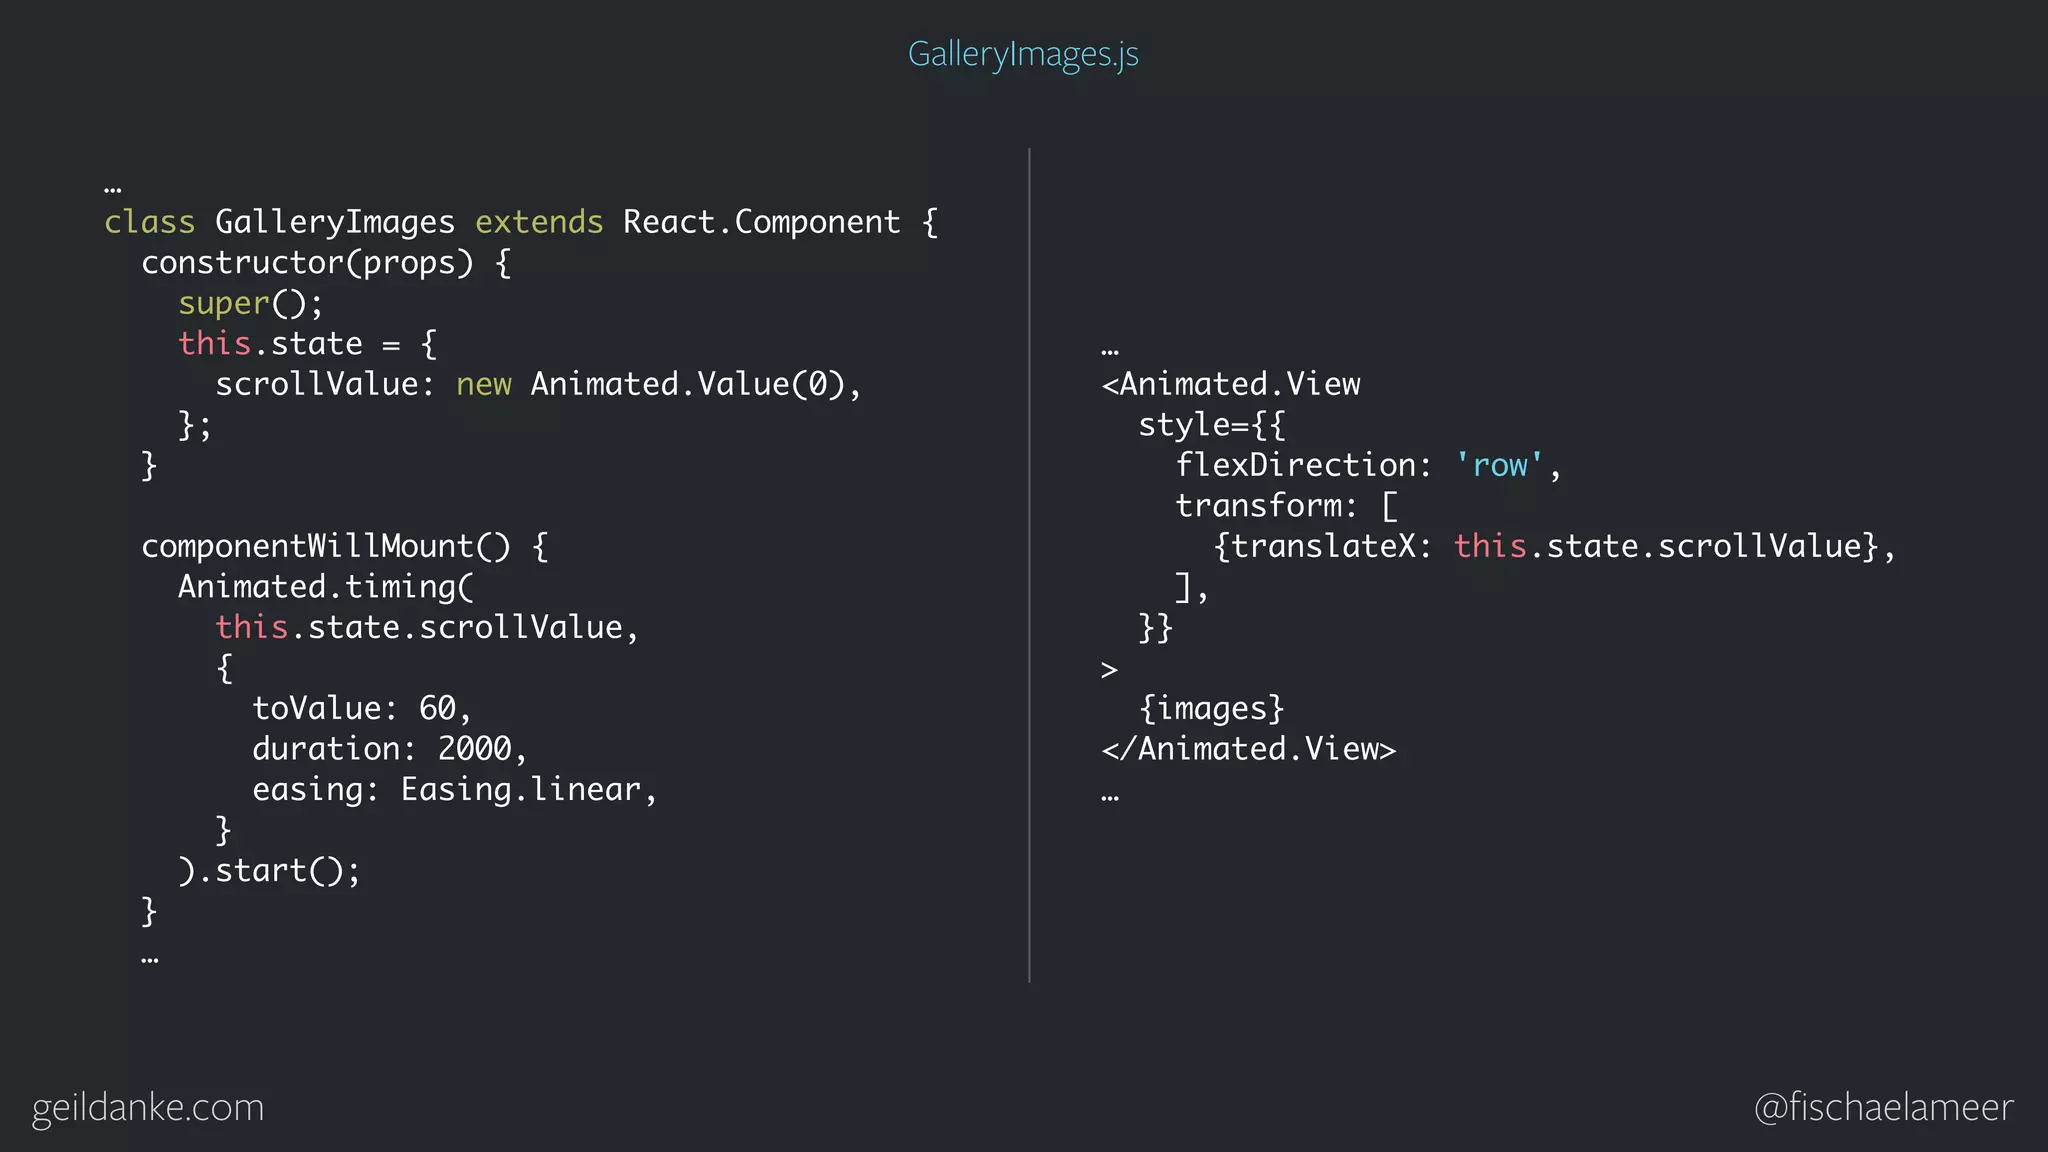Click the 'class GalleryImages extends React.Component {' line
2048x1152 pixels.
[x=521, y=222]
